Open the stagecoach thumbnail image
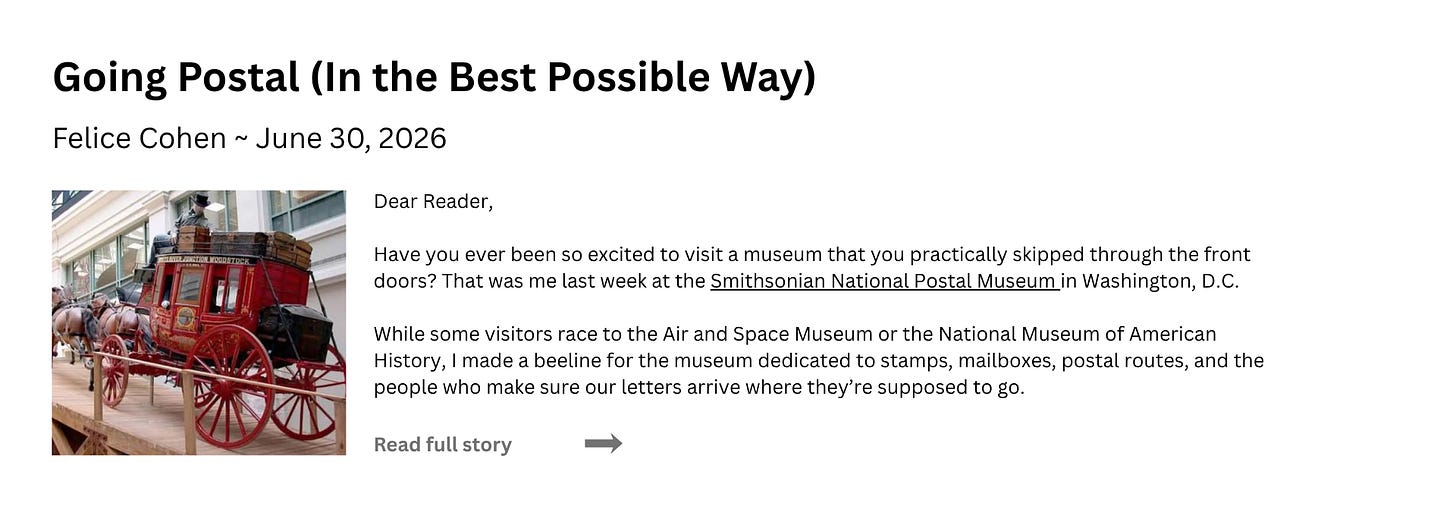1456x519 pixels. pos(199,323)
